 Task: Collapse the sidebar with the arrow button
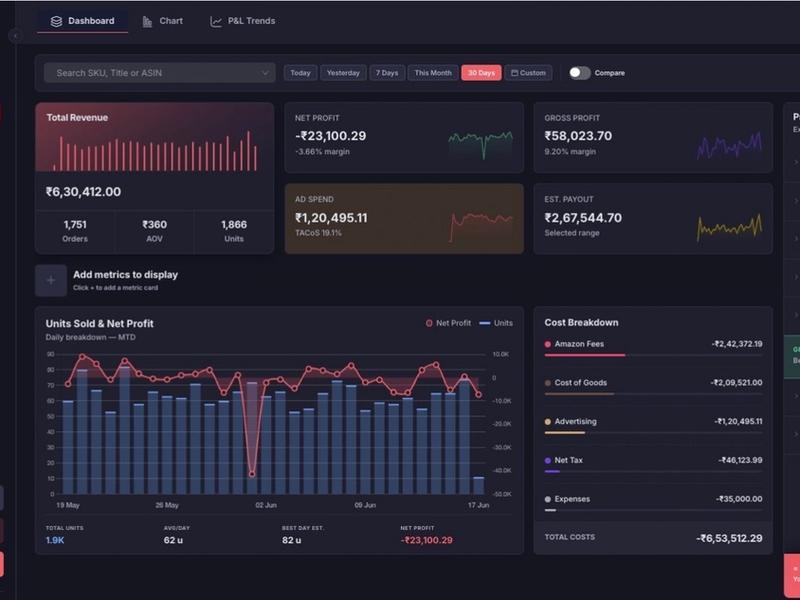[x=15, y=36]
